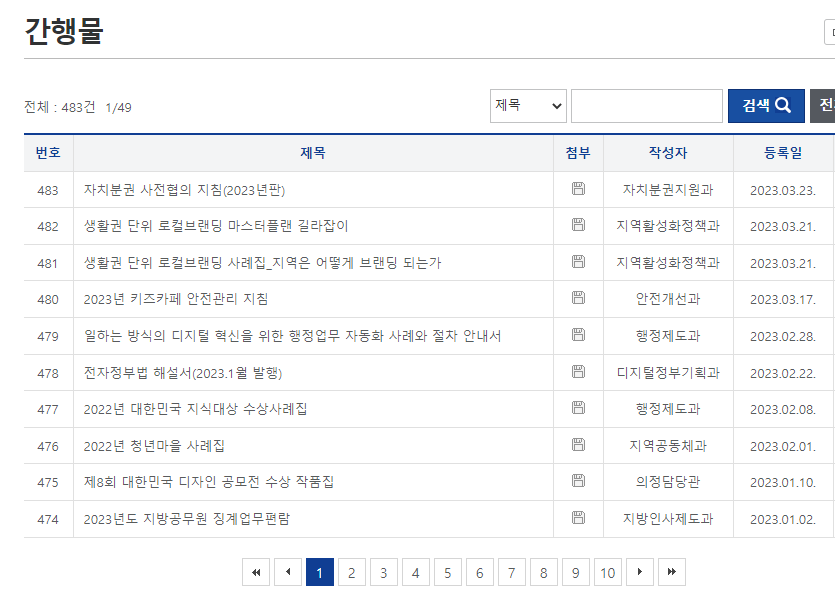The width and height of the screenshot is (835, 596).
Task: Click row number 474 cell
Action: (48, 519)
